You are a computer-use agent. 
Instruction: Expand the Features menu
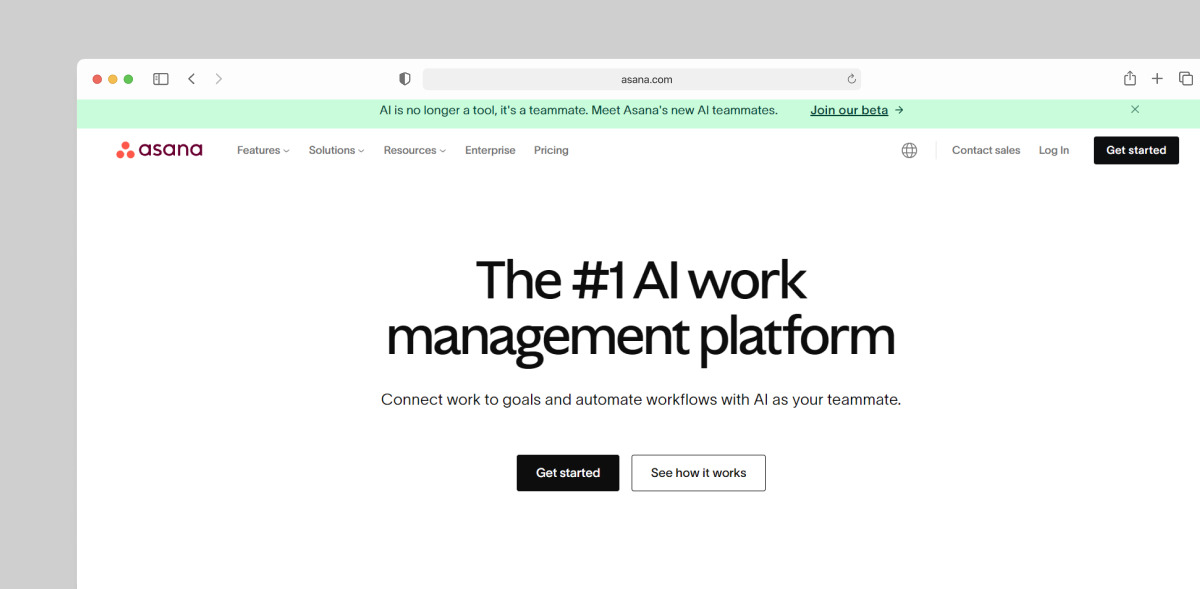coord(263,150)
